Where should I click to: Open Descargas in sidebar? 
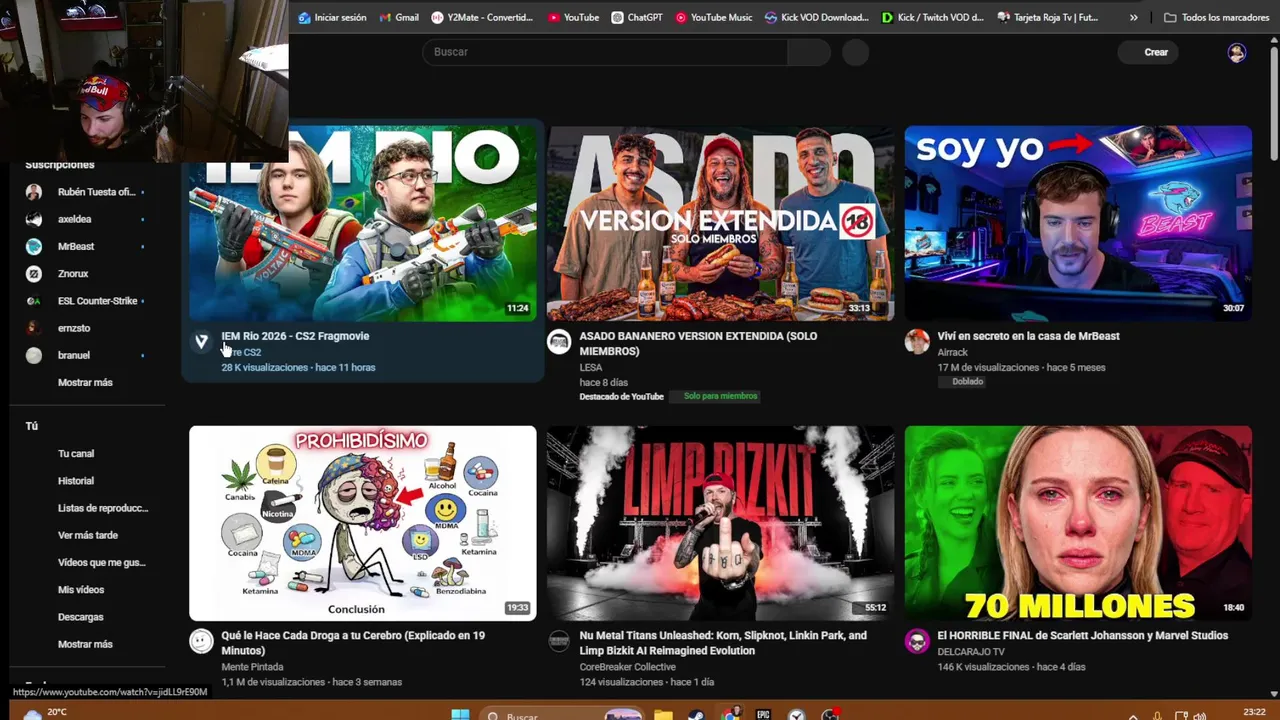(x=81, y=617)
